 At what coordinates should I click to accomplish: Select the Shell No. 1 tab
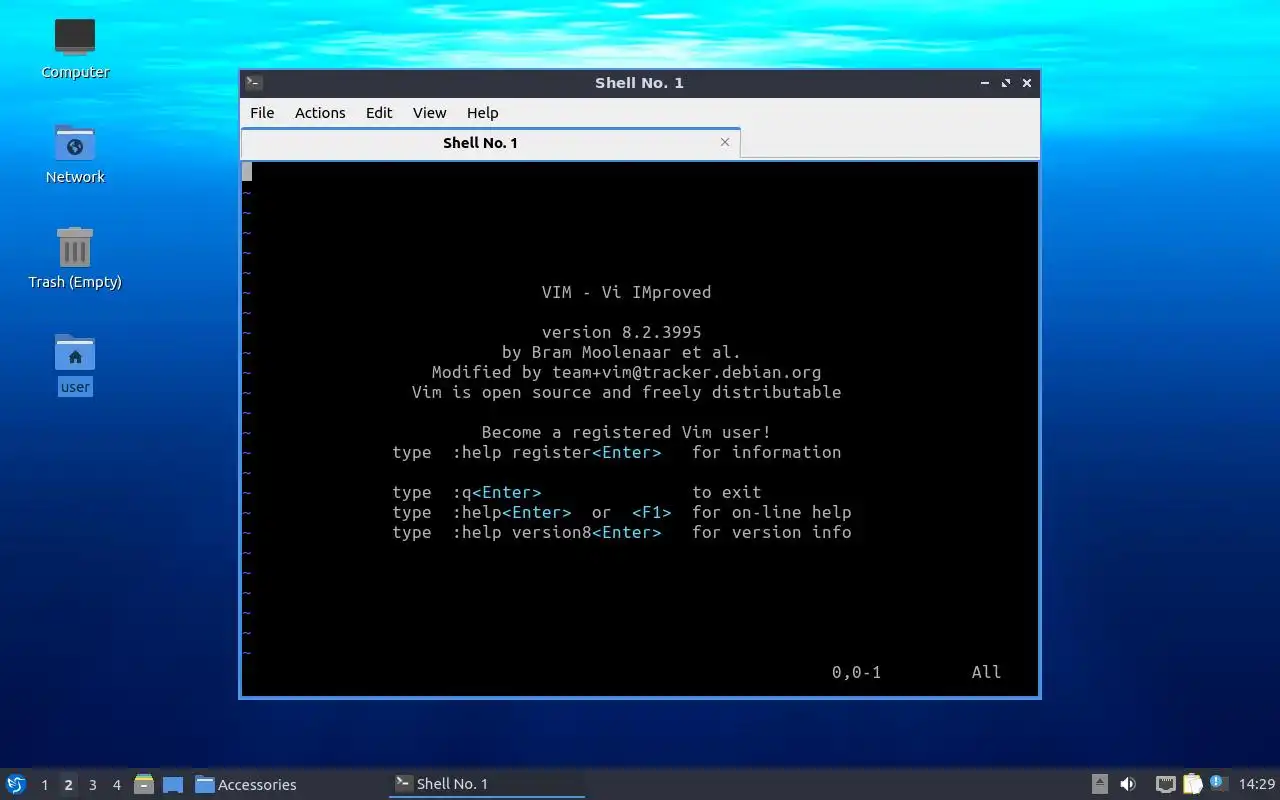(x=480, y=143)
